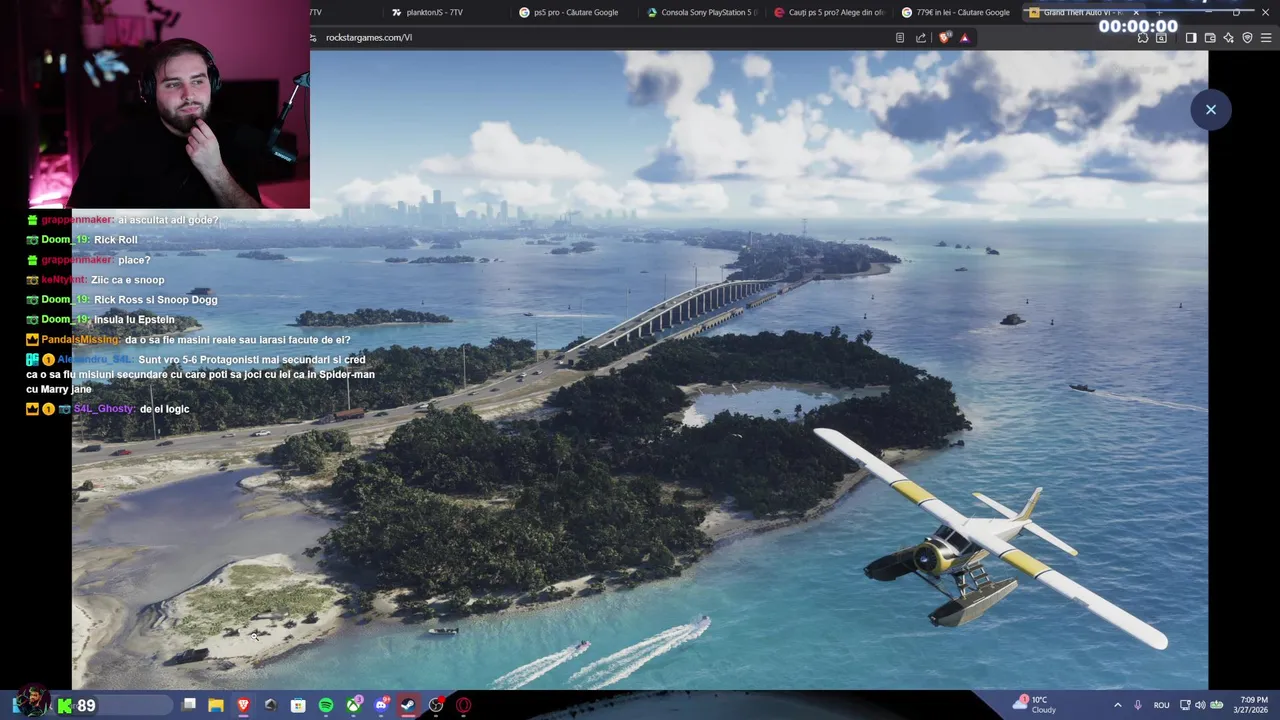The width and height of the screenshot is (1280, 720).
Task: Click chat username S4L_Ghosty
Action: click(x=104, y=409)
